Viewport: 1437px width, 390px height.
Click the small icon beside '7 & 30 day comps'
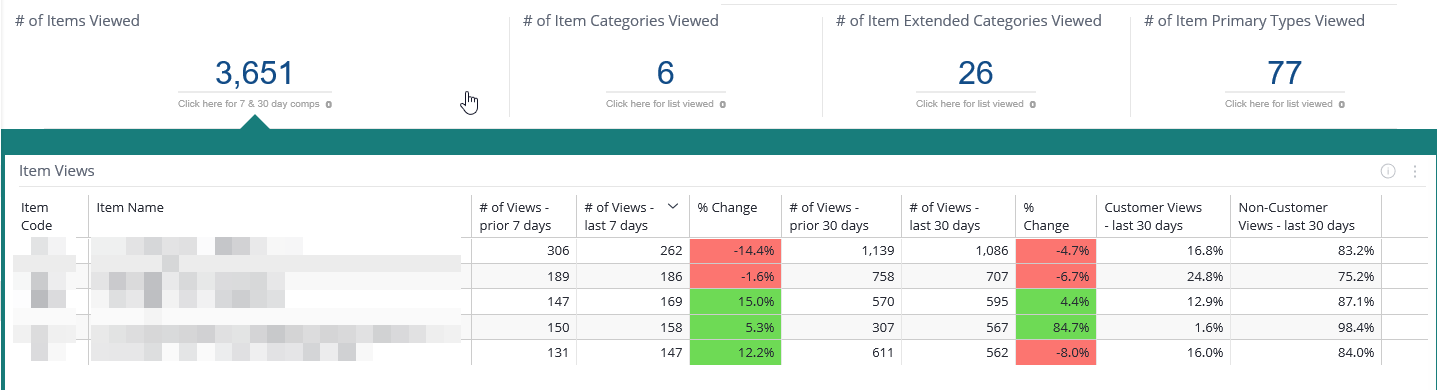coord(329,103)
